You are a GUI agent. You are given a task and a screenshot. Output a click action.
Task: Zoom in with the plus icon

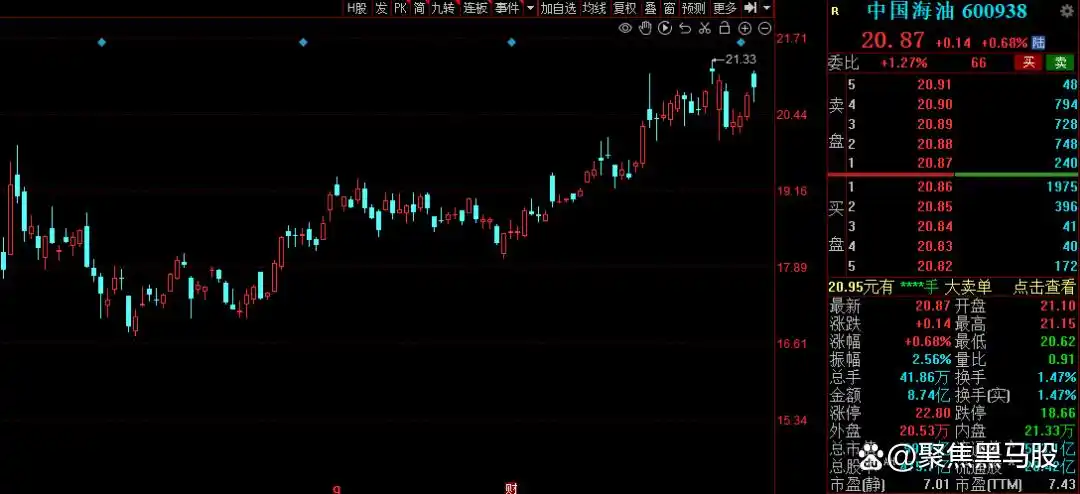pyautogui.click(x=744, y=28)
